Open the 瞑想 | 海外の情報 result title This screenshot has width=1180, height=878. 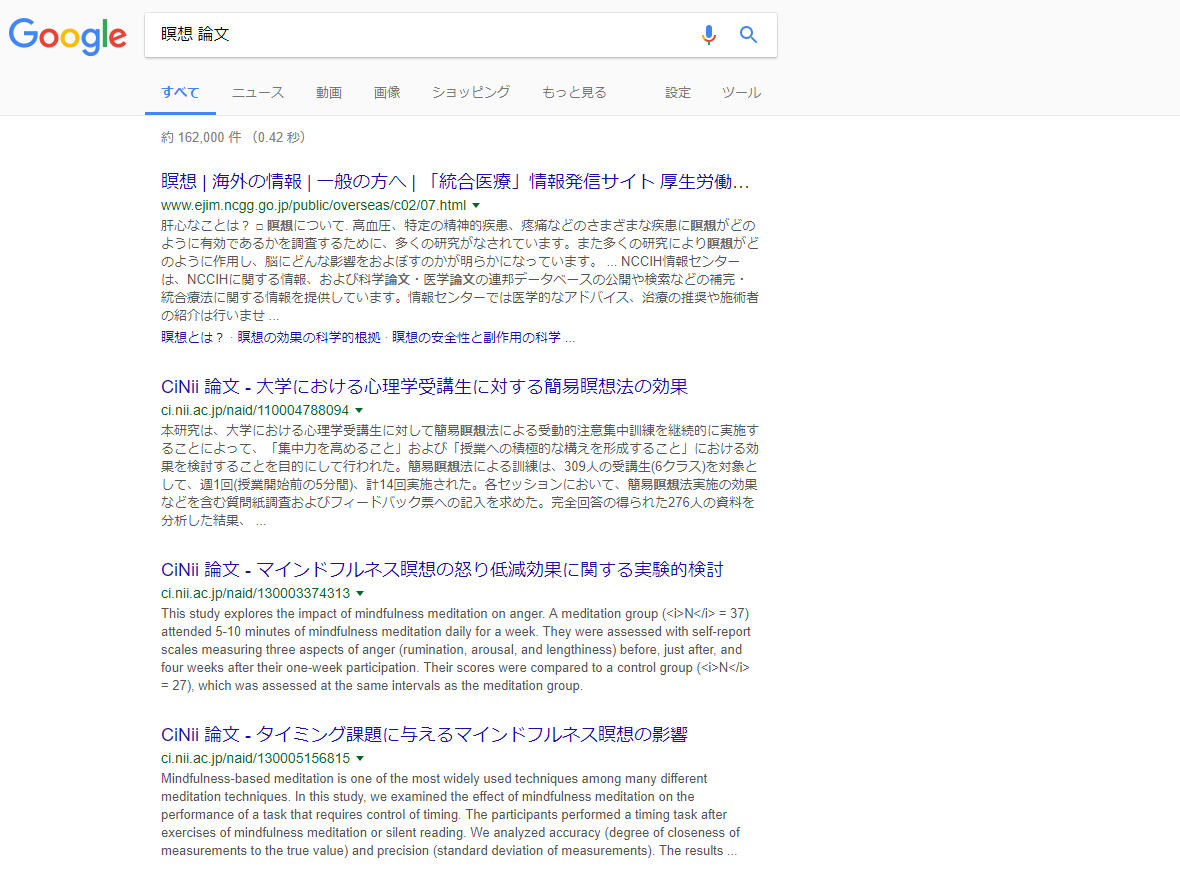pyautogui.click(x=455, y=181)
